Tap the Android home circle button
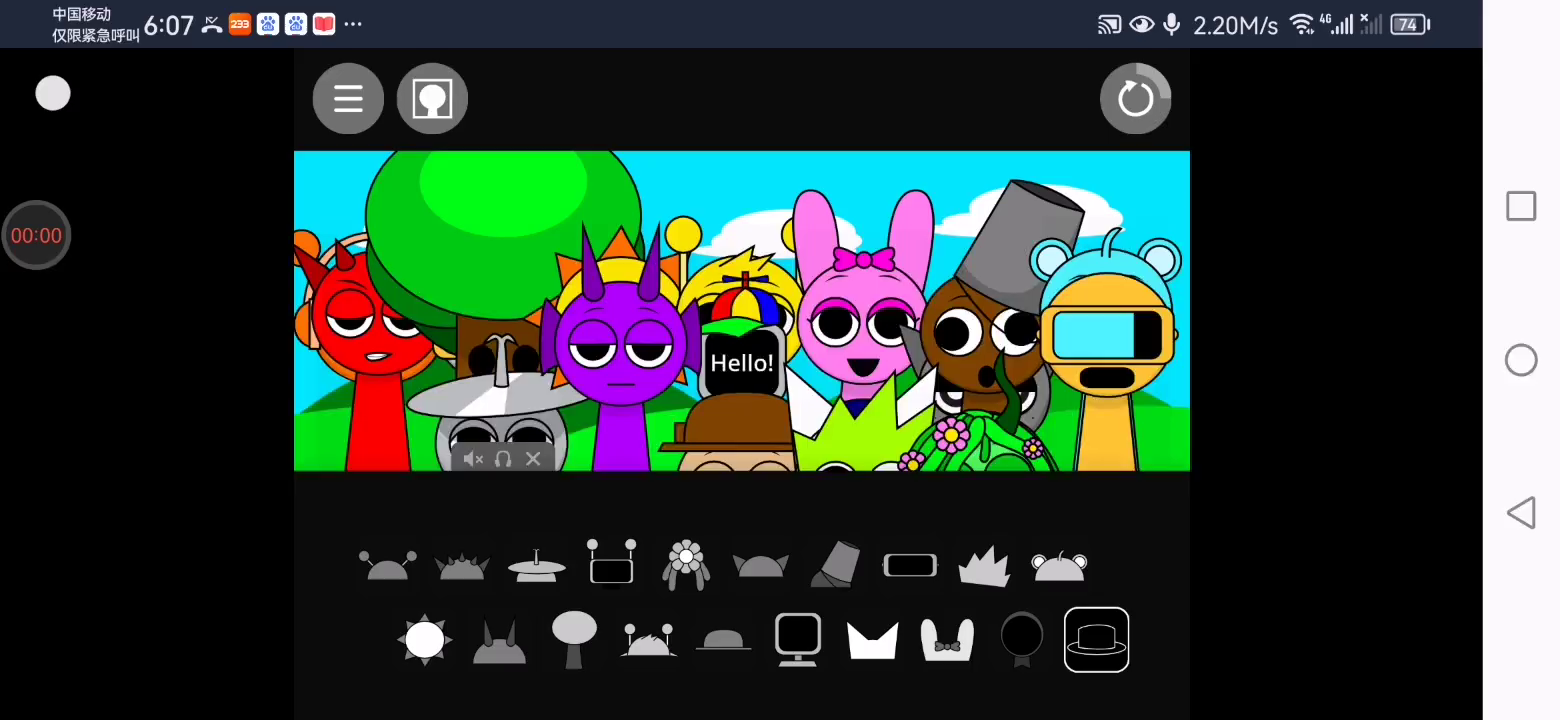 pos(1521,360)
